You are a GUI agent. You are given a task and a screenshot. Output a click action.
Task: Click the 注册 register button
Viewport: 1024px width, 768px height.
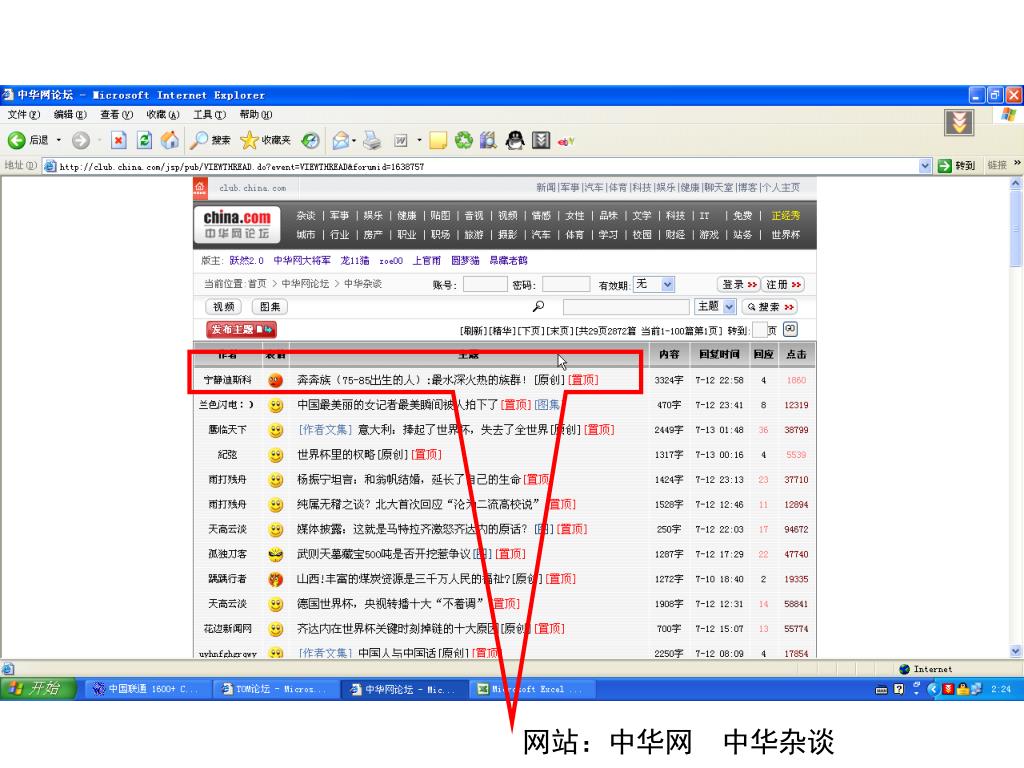(x=783, y=285)
